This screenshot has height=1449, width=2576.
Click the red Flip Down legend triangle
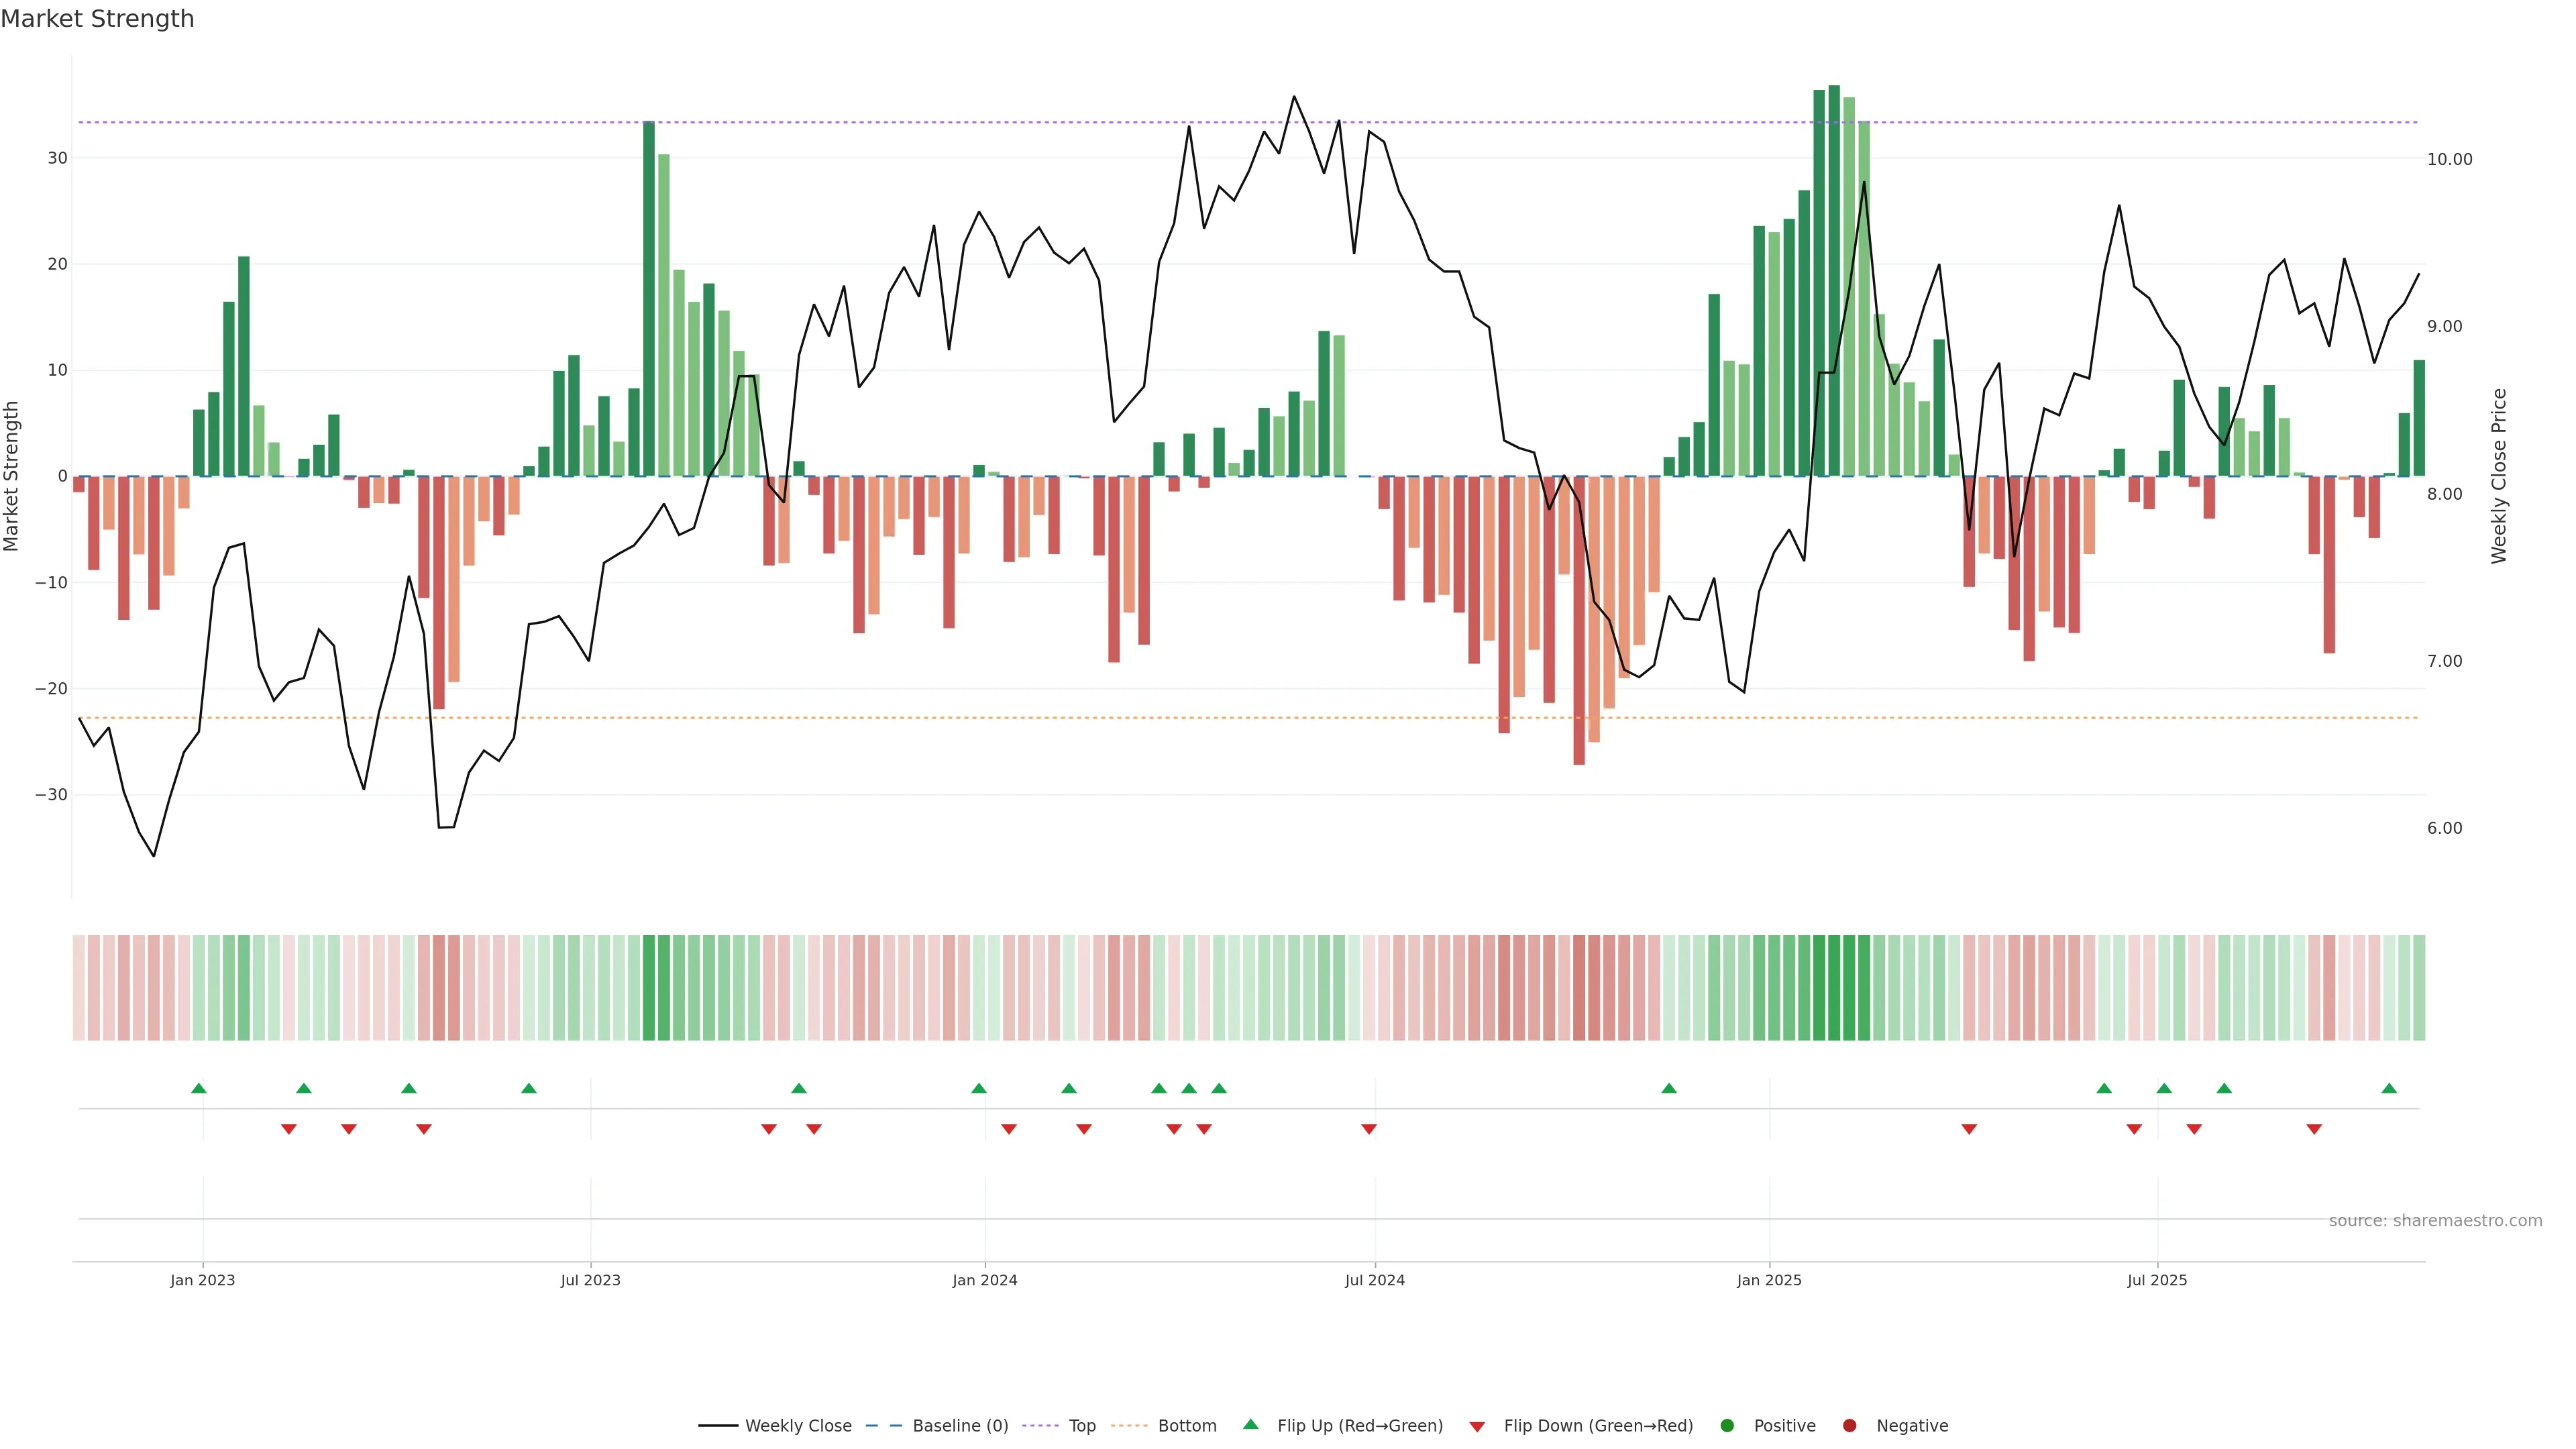tap(1477, 1427)
